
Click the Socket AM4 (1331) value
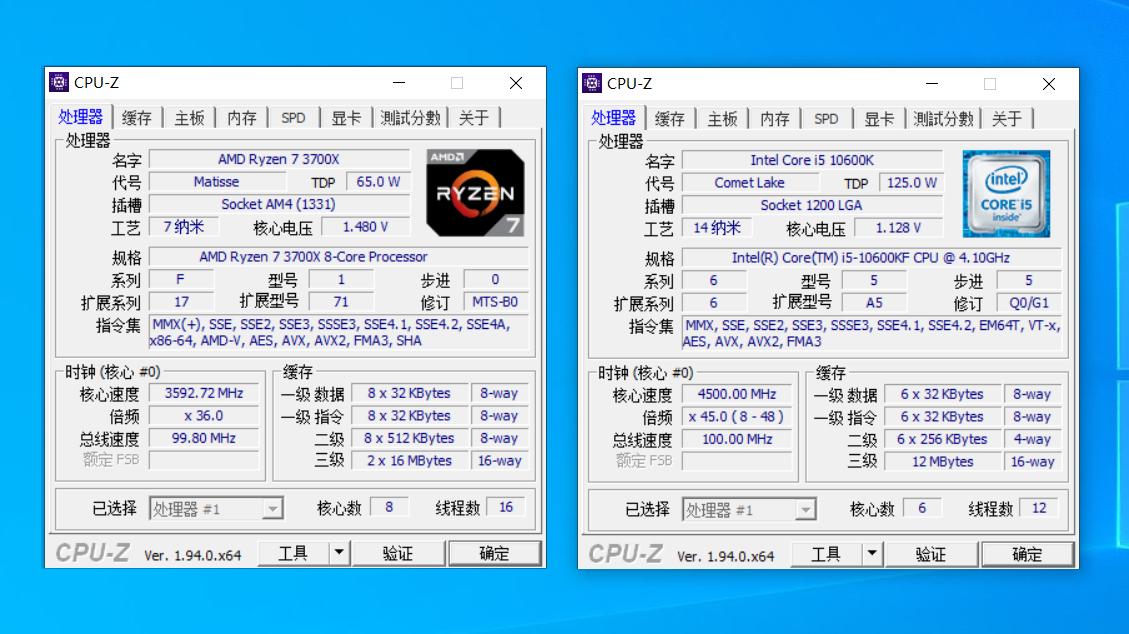click(279, 204)
